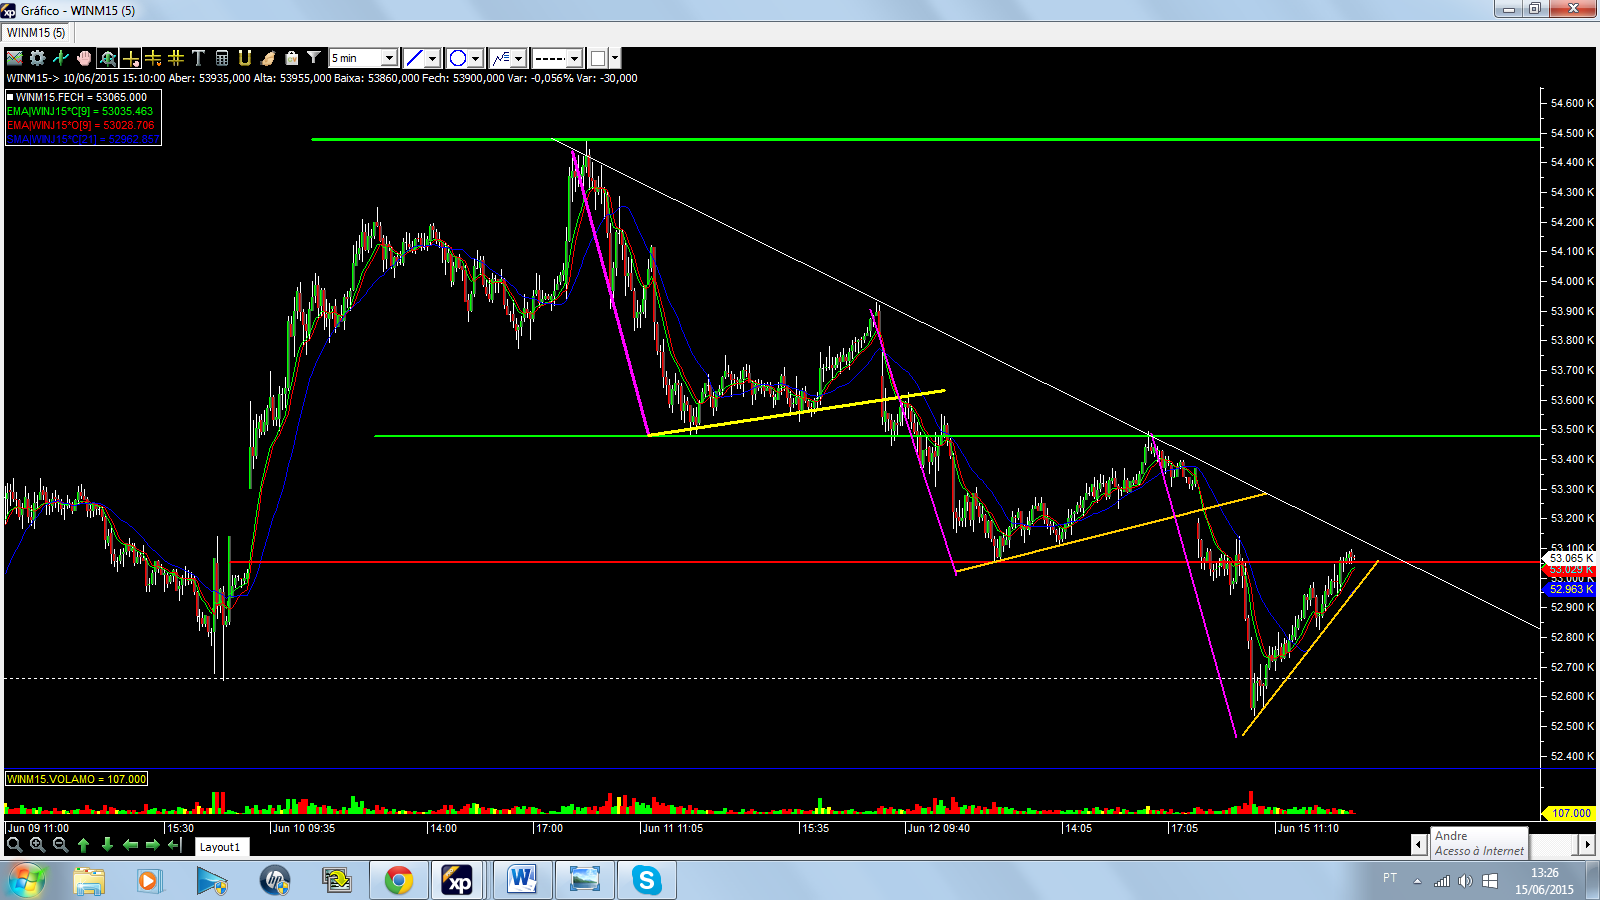
Task: Click the OHLC quote info line
Action: (x=322, y=78)
